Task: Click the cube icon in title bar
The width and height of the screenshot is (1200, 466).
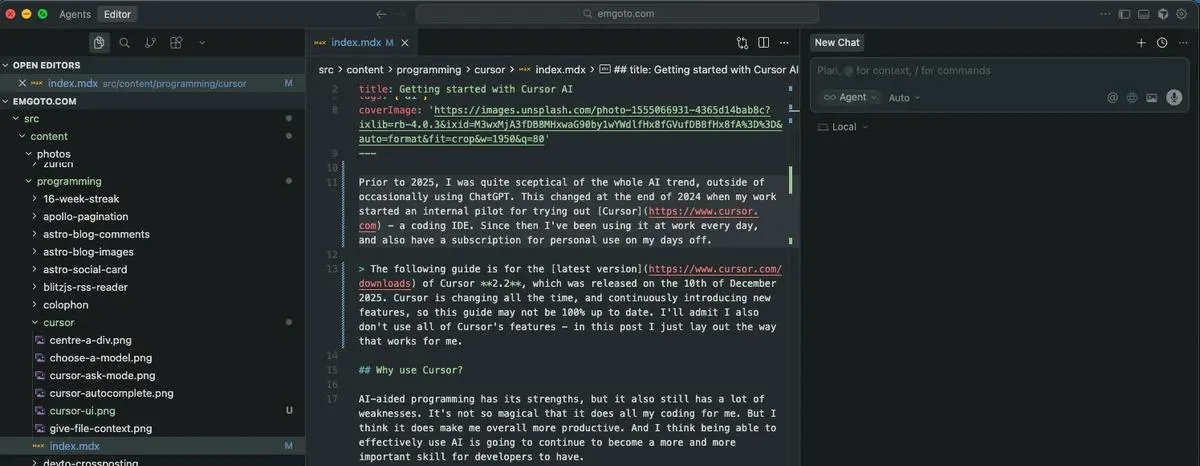Action: click(x=1163, y=14)
